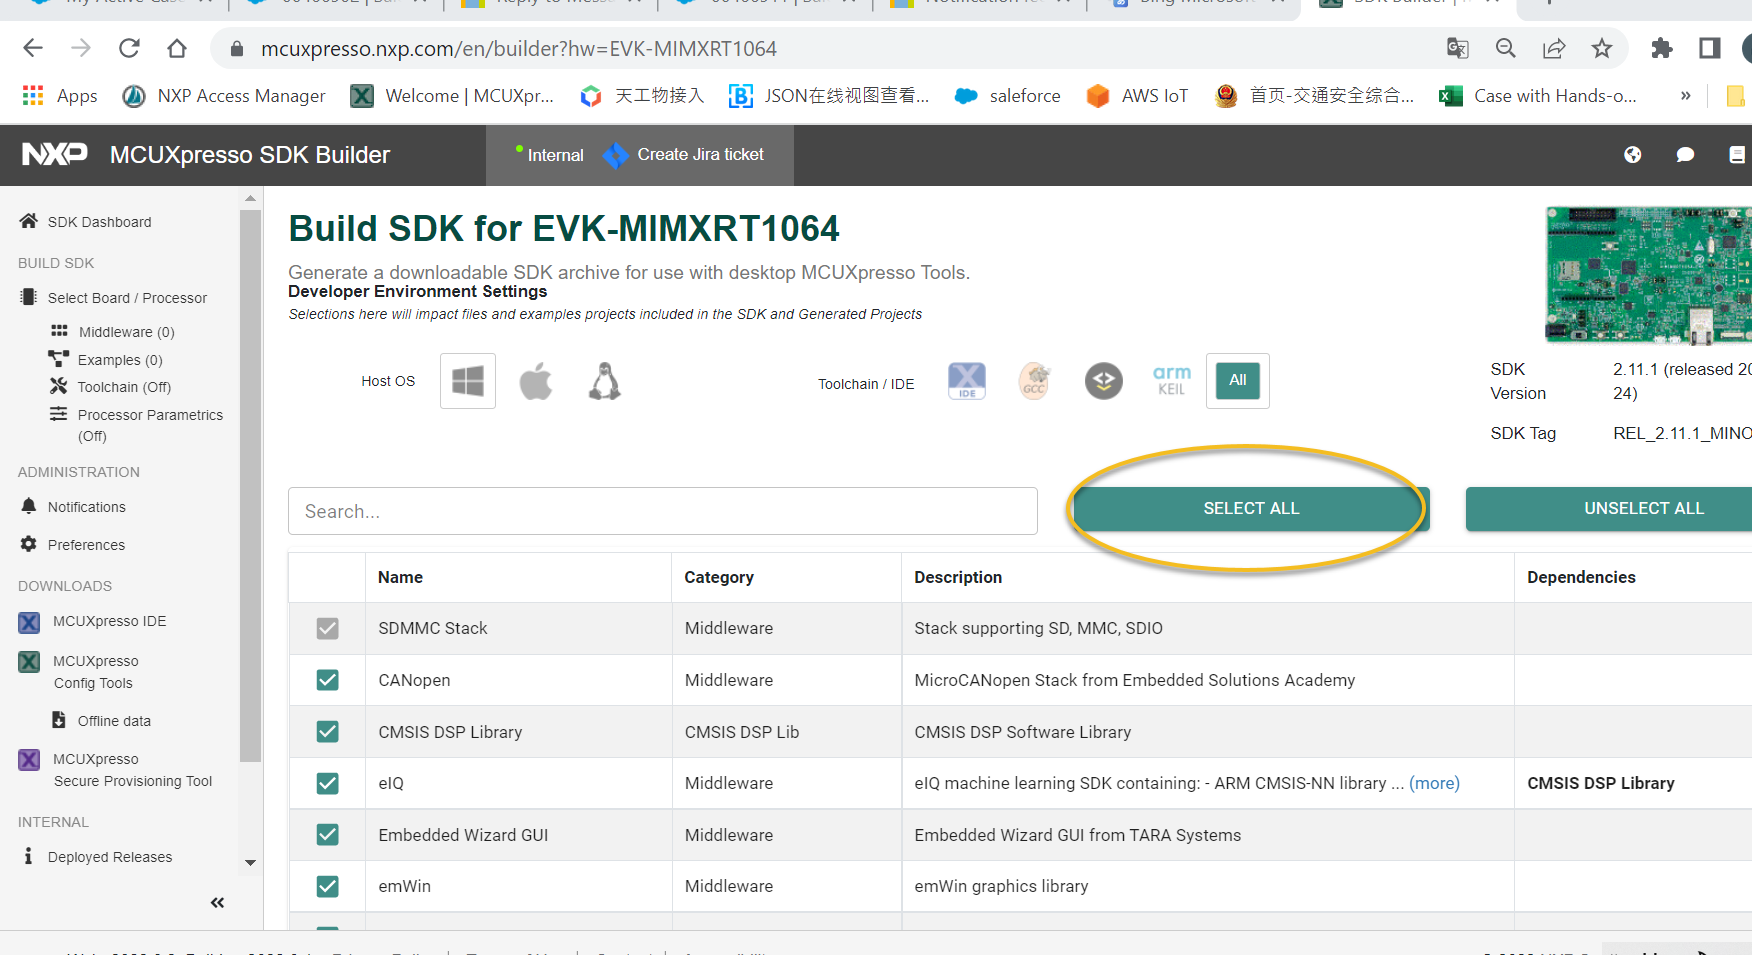This screenshot has height=955, width=1752.
Task: Select the GCC ARM toolchain icon
Action: (1034, 381)
